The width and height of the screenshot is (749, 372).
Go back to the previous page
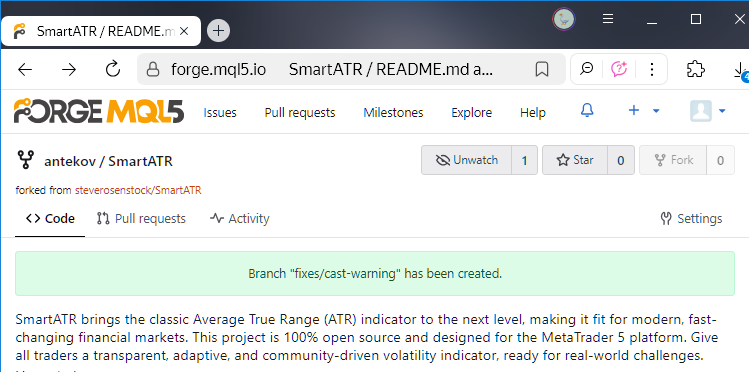pyautogui.click(x=25, y=70)
